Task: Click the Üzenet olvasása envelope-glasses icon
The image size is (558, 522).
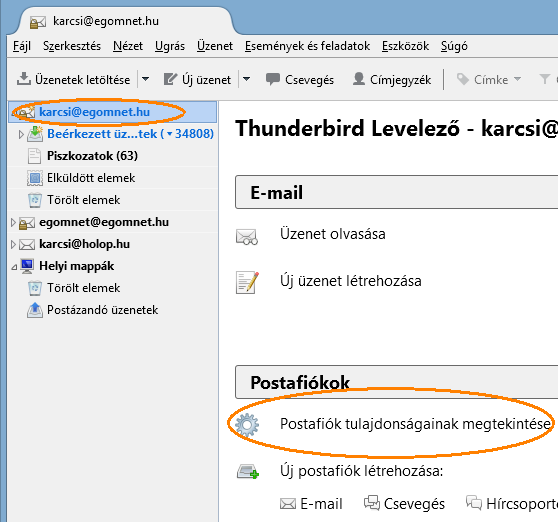Action: [x=247, y=237]
